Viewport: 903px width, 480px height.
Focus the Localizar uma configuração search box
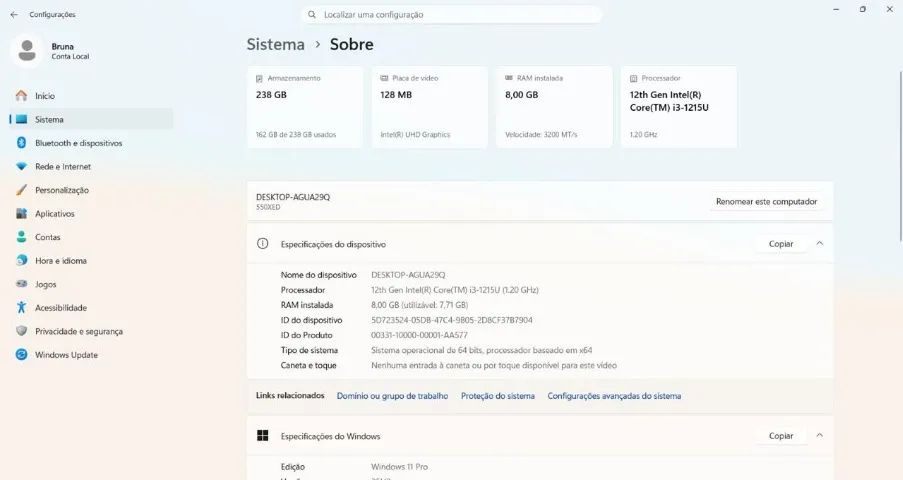[x=452, y=14]
